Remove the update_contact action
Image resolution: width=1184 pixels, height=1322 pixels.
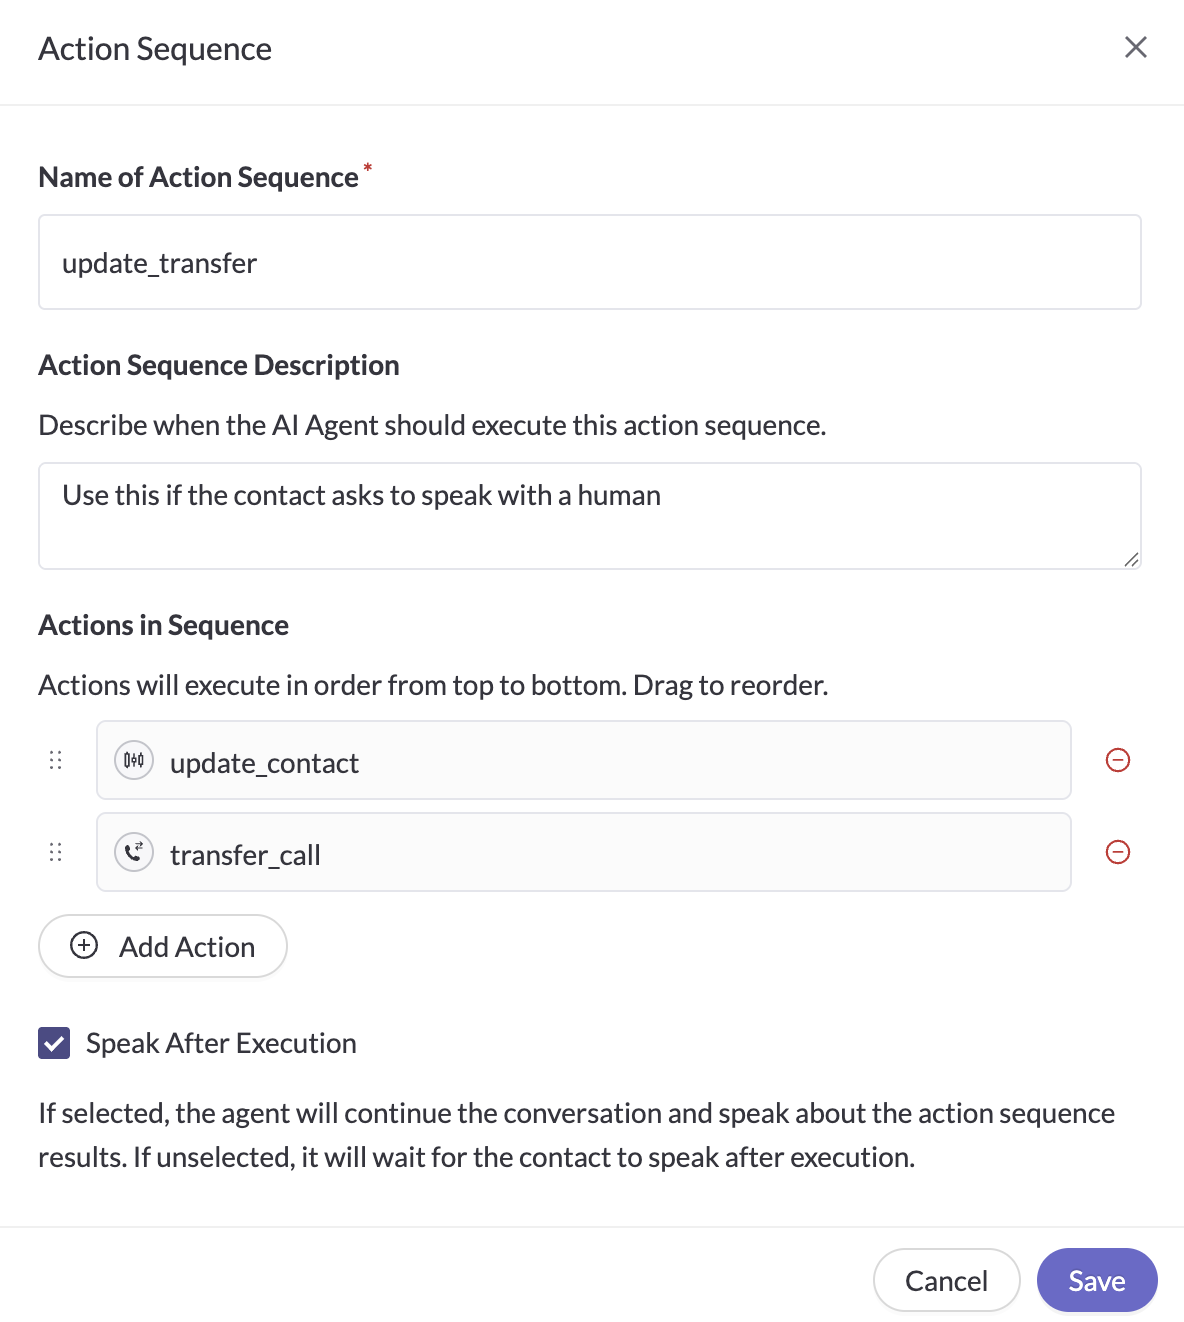[1117, 760]
